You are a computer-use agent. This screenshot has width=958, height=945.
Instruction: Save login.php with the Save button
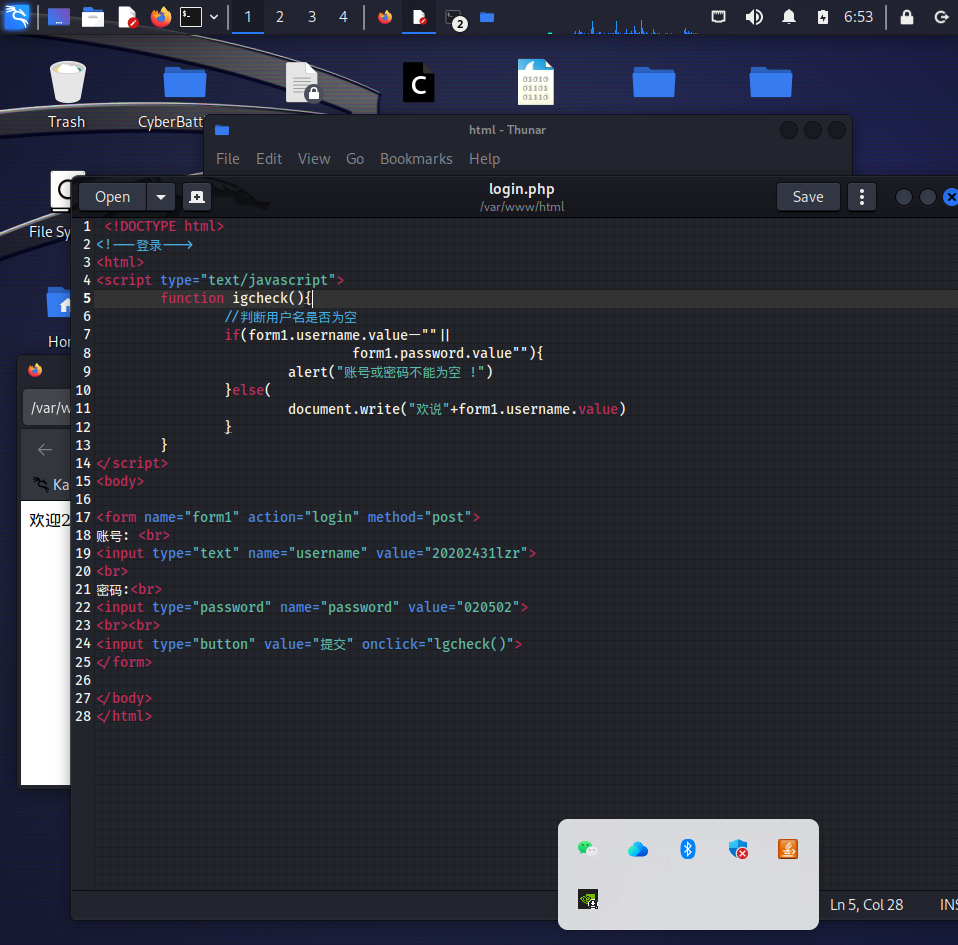pyautogui.click(x=808, y=197)
